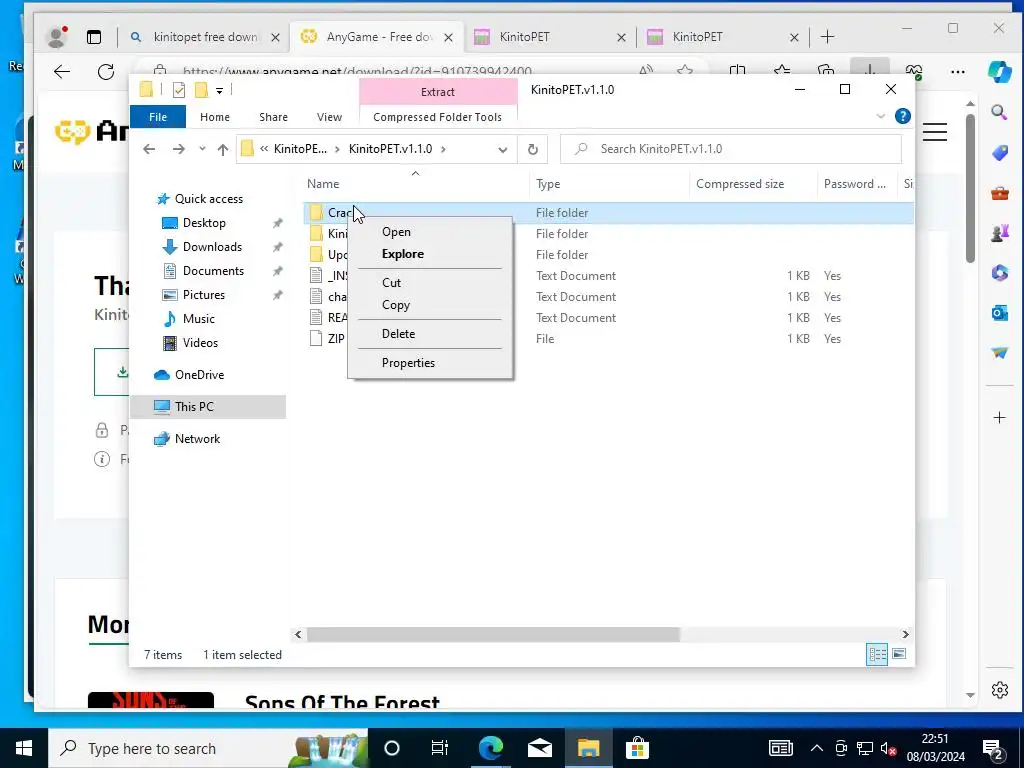This screenshot has height=768, width=1024.
Task: Click Edge browser back arrow
Action: (62, 72)
